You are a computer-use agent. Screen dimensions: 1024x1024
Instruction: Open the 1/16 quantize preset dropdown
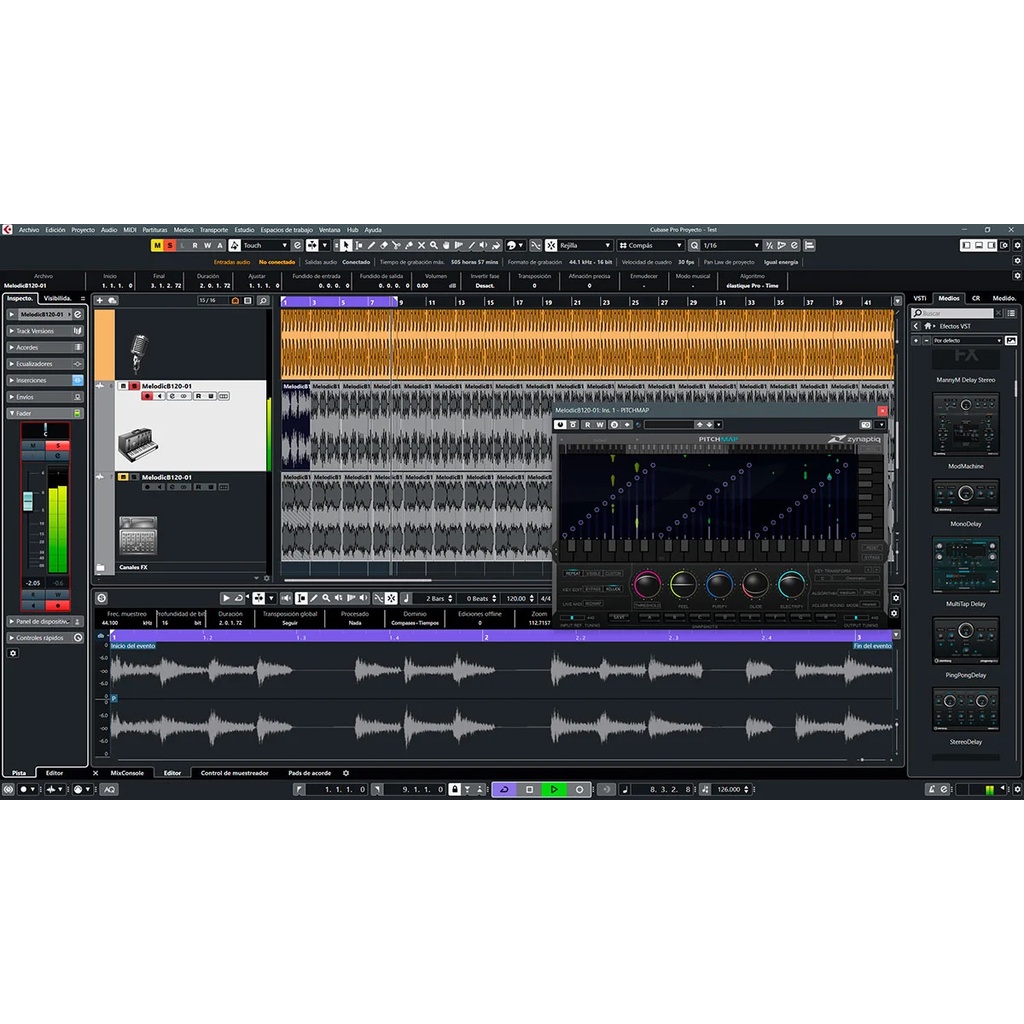coord(731,246)
